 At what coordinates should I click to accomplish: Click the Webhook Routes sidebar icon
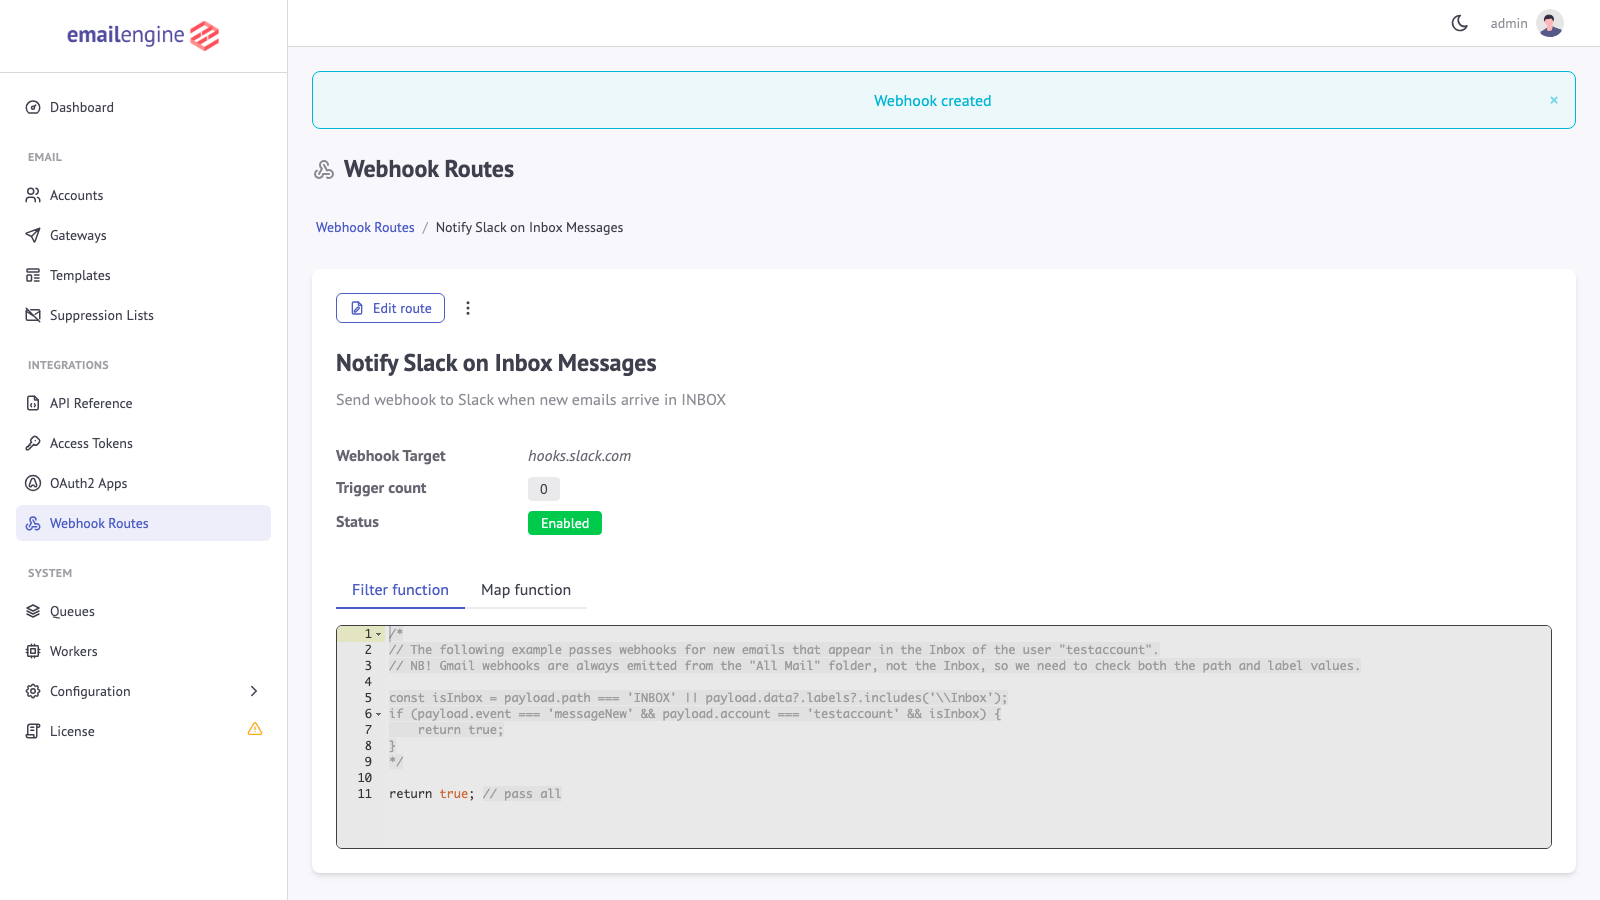(33, 523)
